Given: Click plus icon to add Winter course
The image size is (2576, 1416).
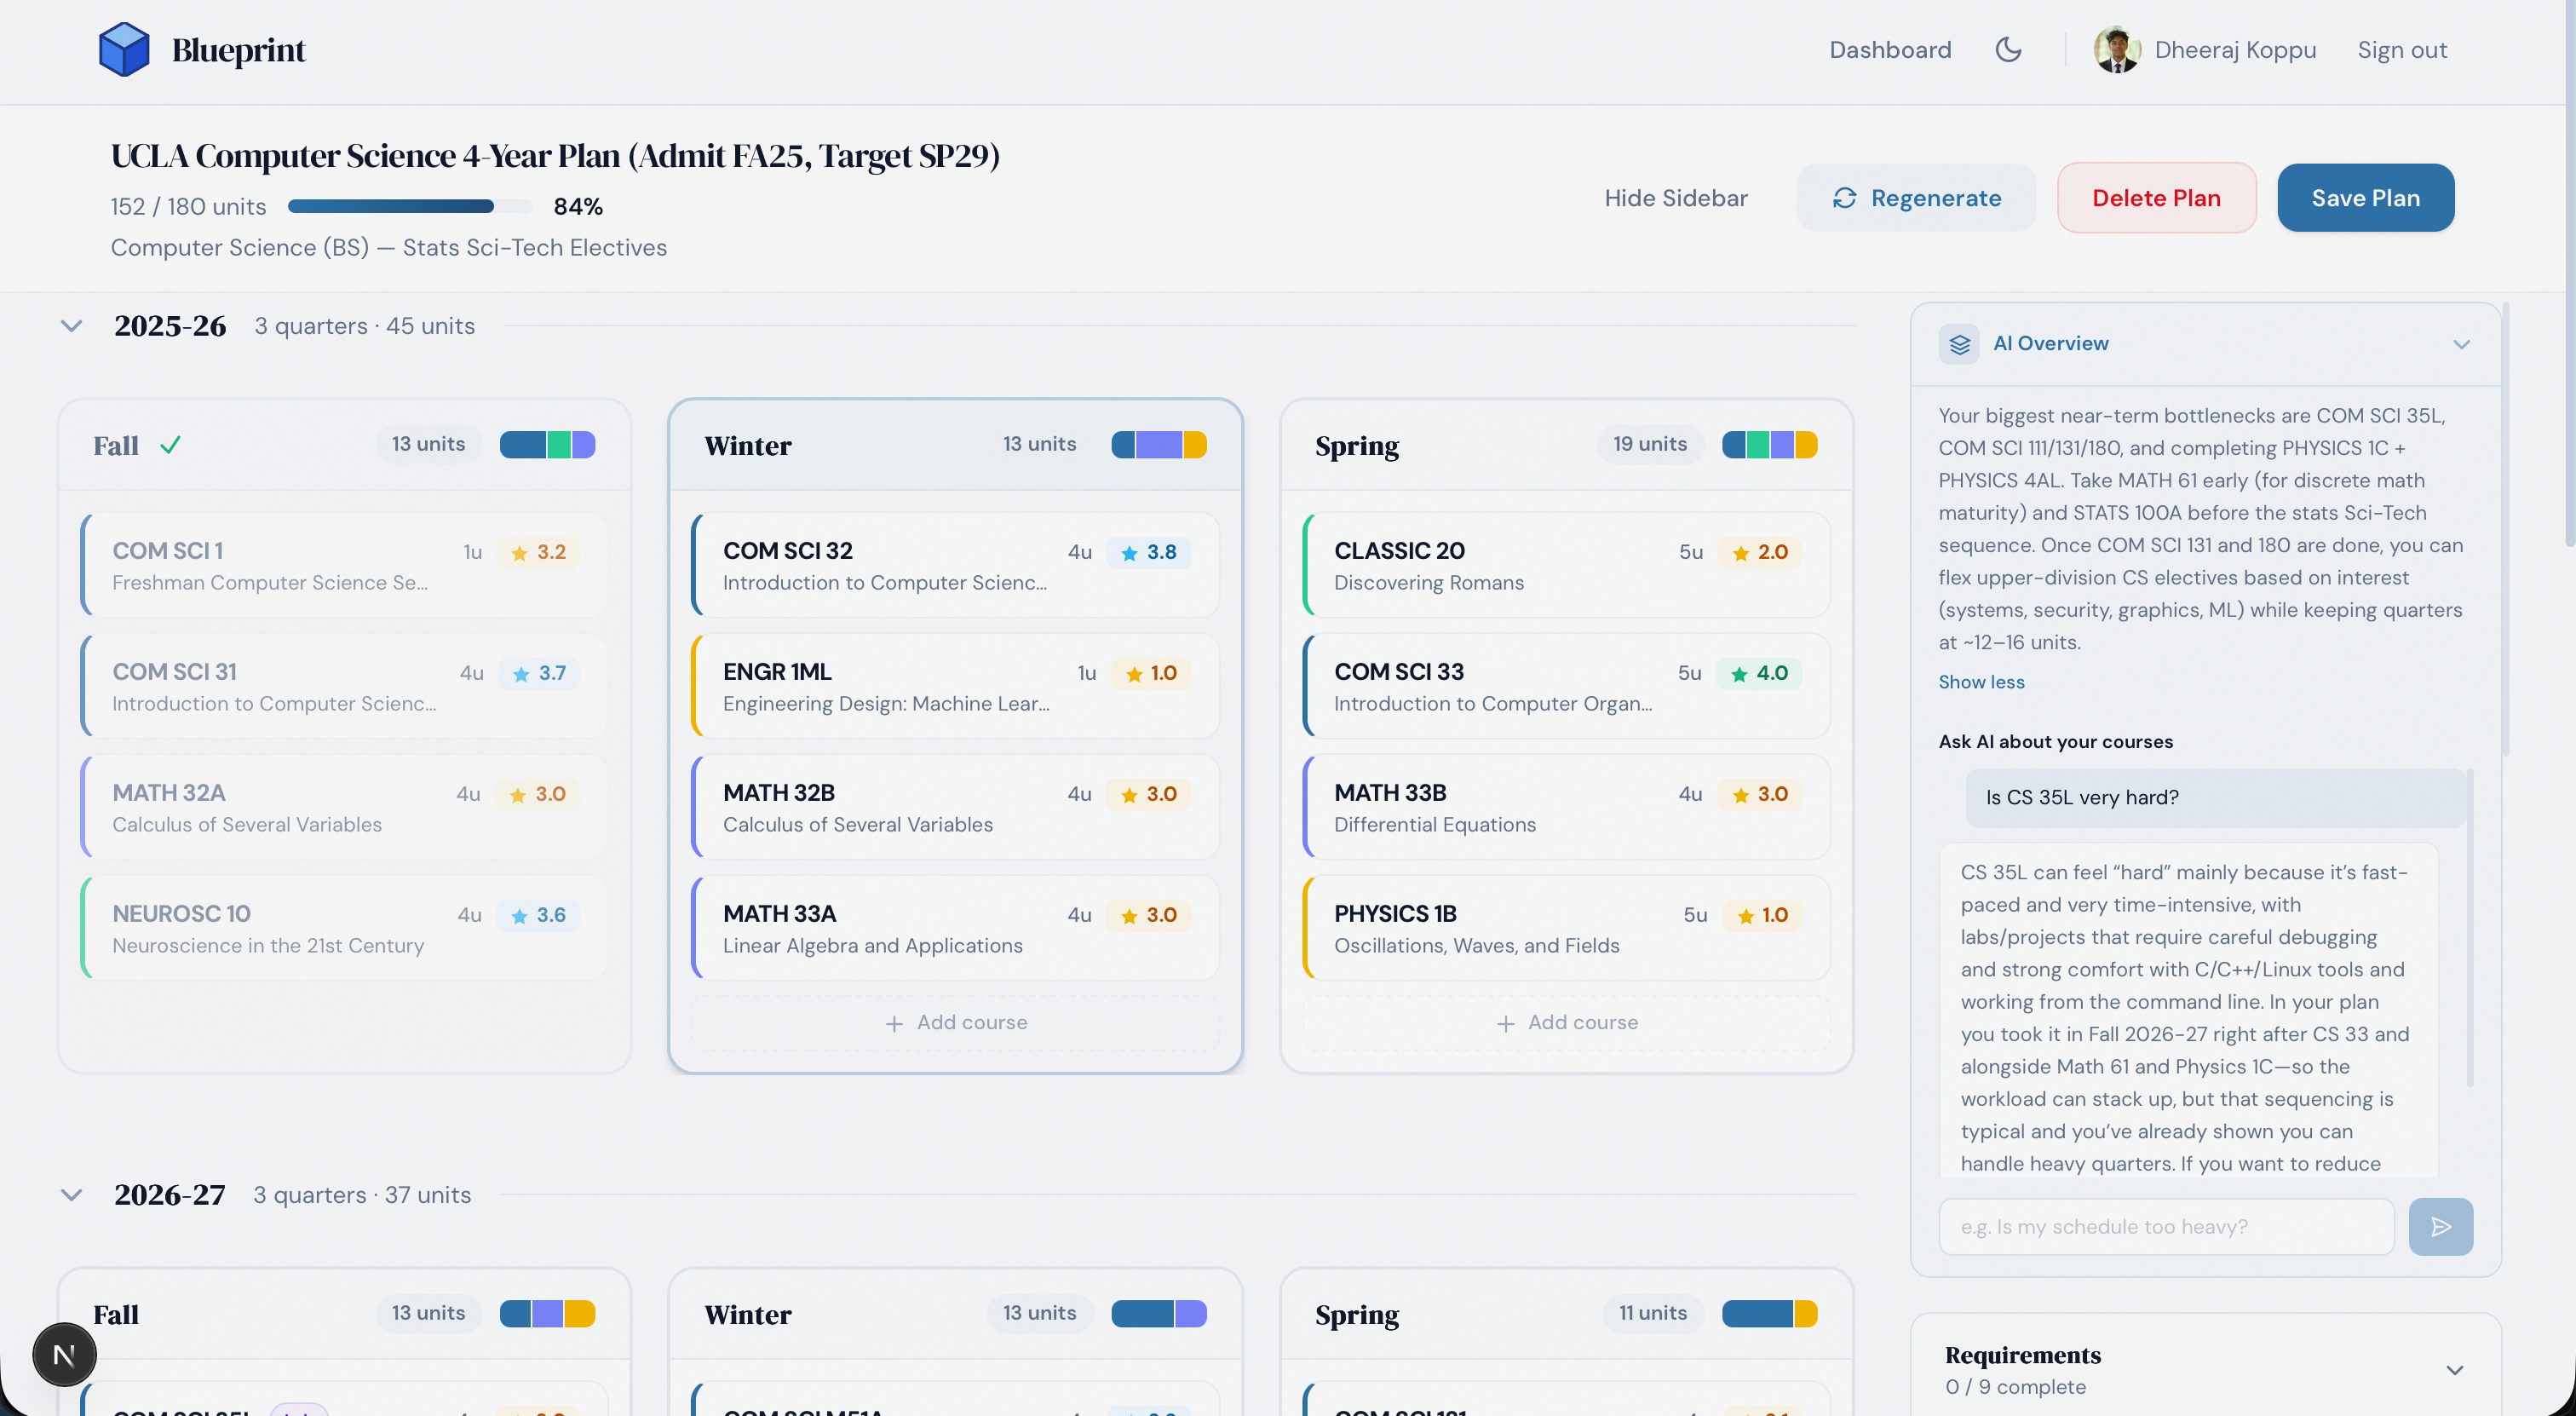Looking at the screenshot, I should pyautogui.click(x=894, y=1023).
